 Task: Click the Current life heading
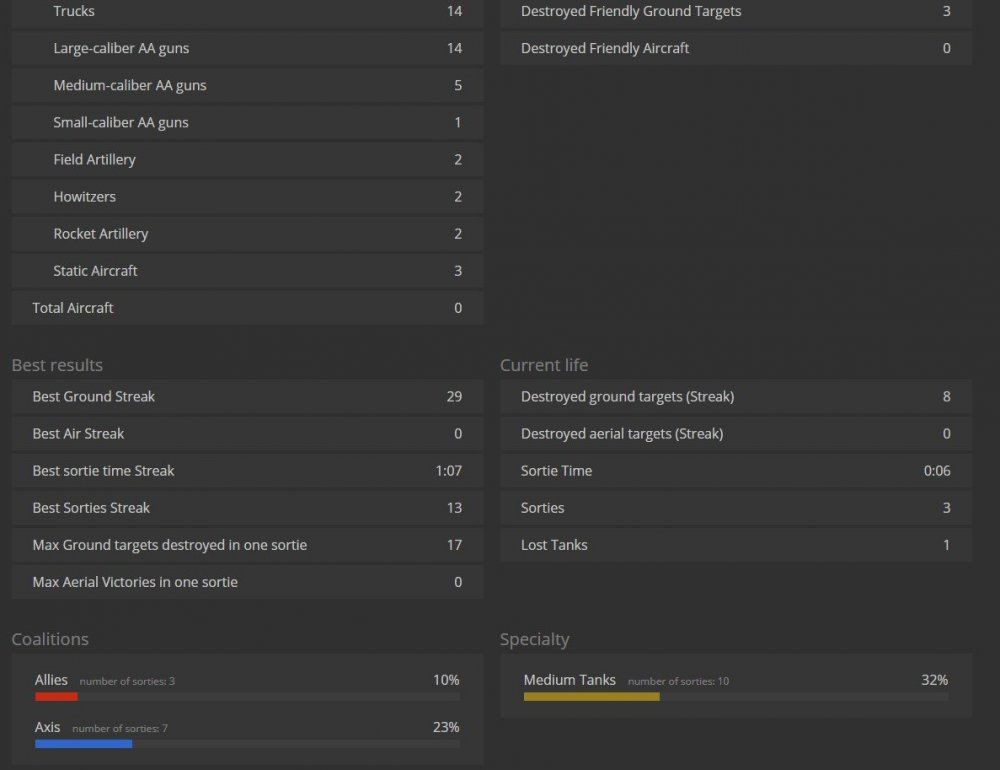(544, 365)
